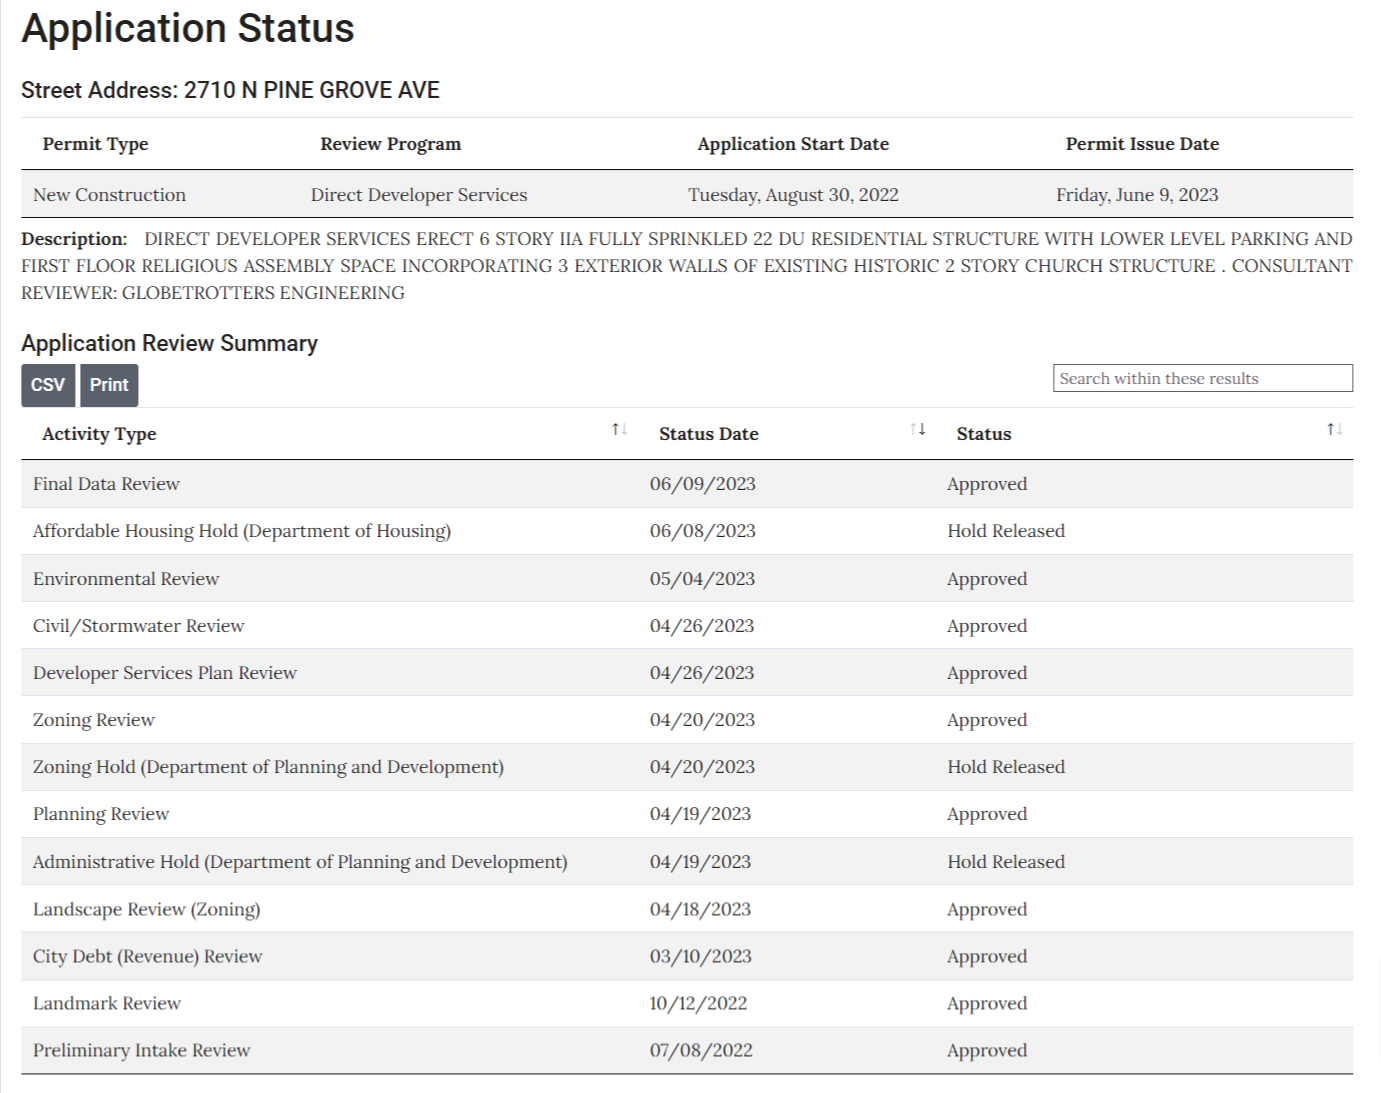The width and height of the screenshot is (1381, 1093).
Task: Select the Zoning Hold activity row
Action: [x=687, y=767]
